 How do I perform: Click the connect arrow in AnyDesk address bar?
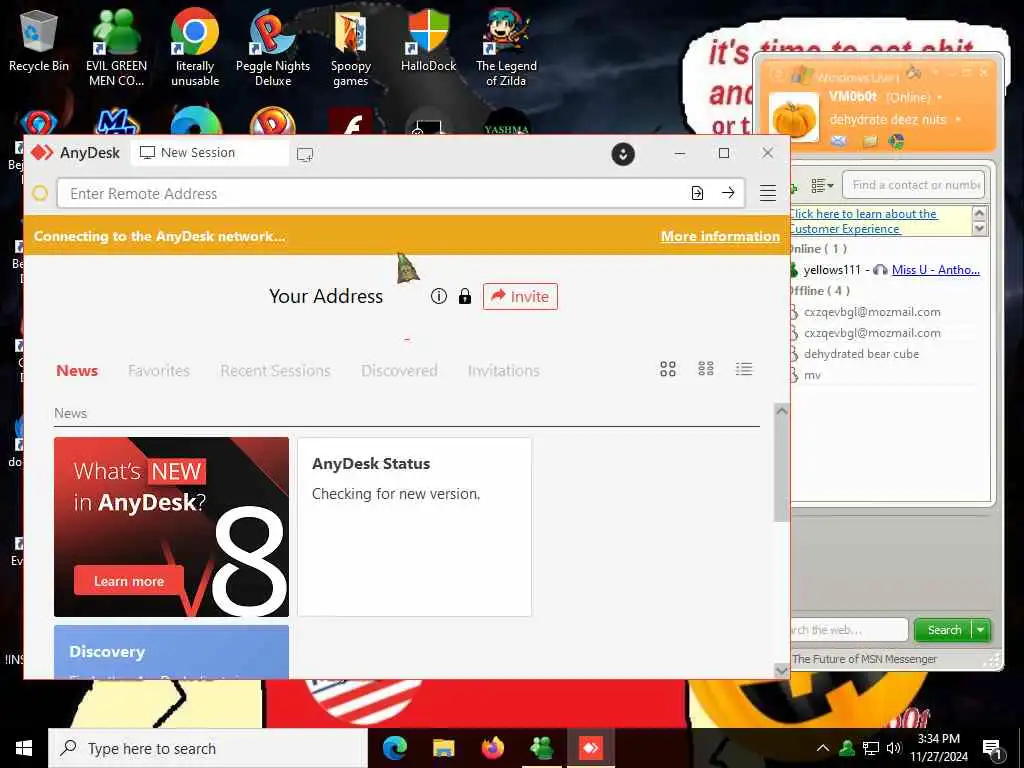[728, 193]
